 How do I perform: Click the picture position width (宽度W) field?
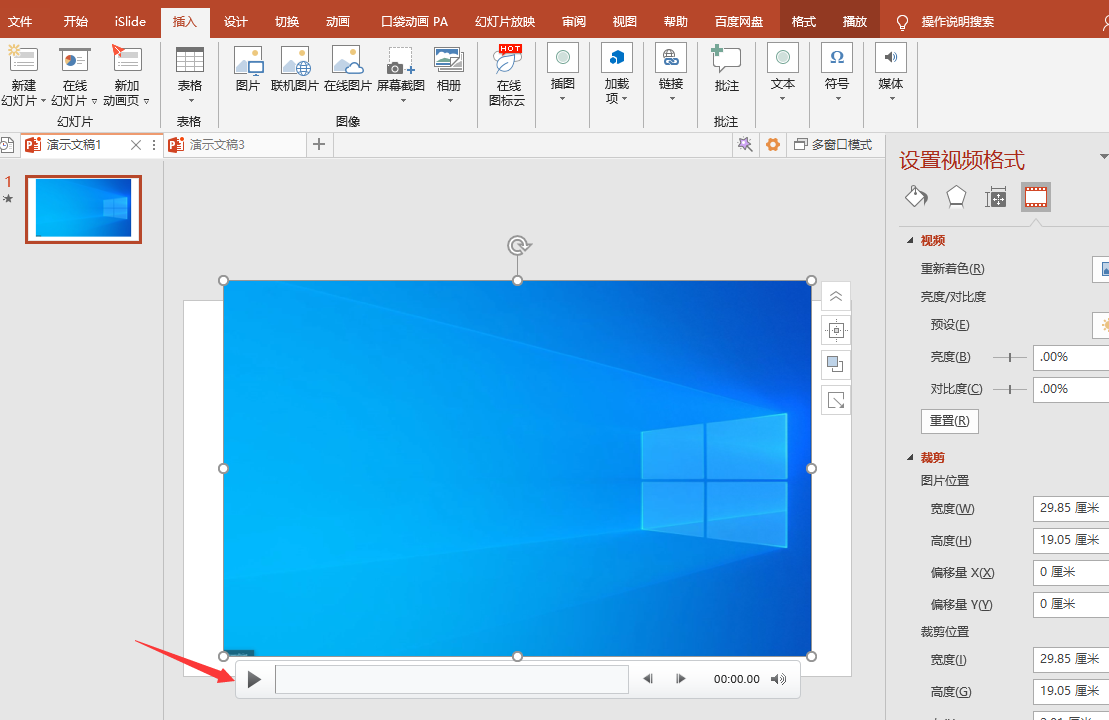tap(1071, 509)
